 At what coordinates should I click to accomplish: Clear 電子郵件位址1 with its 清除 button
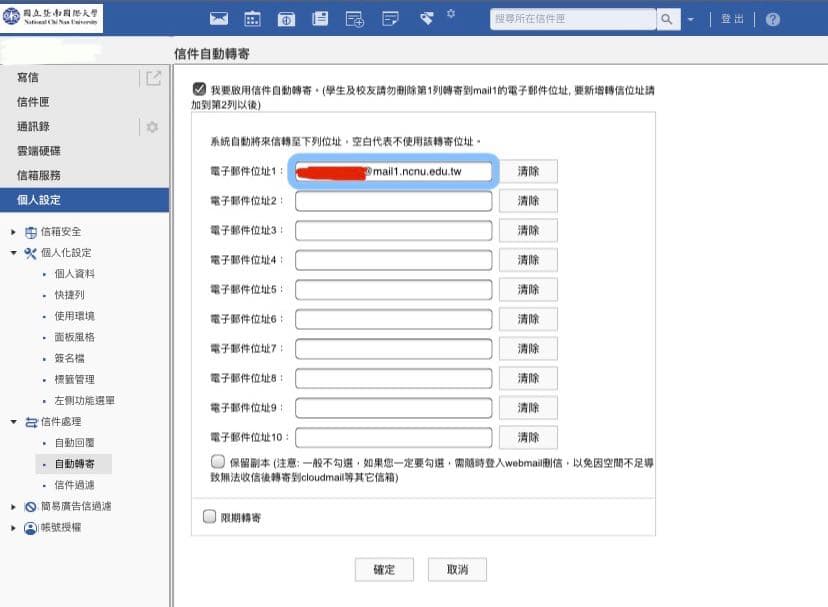click(528, 171)
